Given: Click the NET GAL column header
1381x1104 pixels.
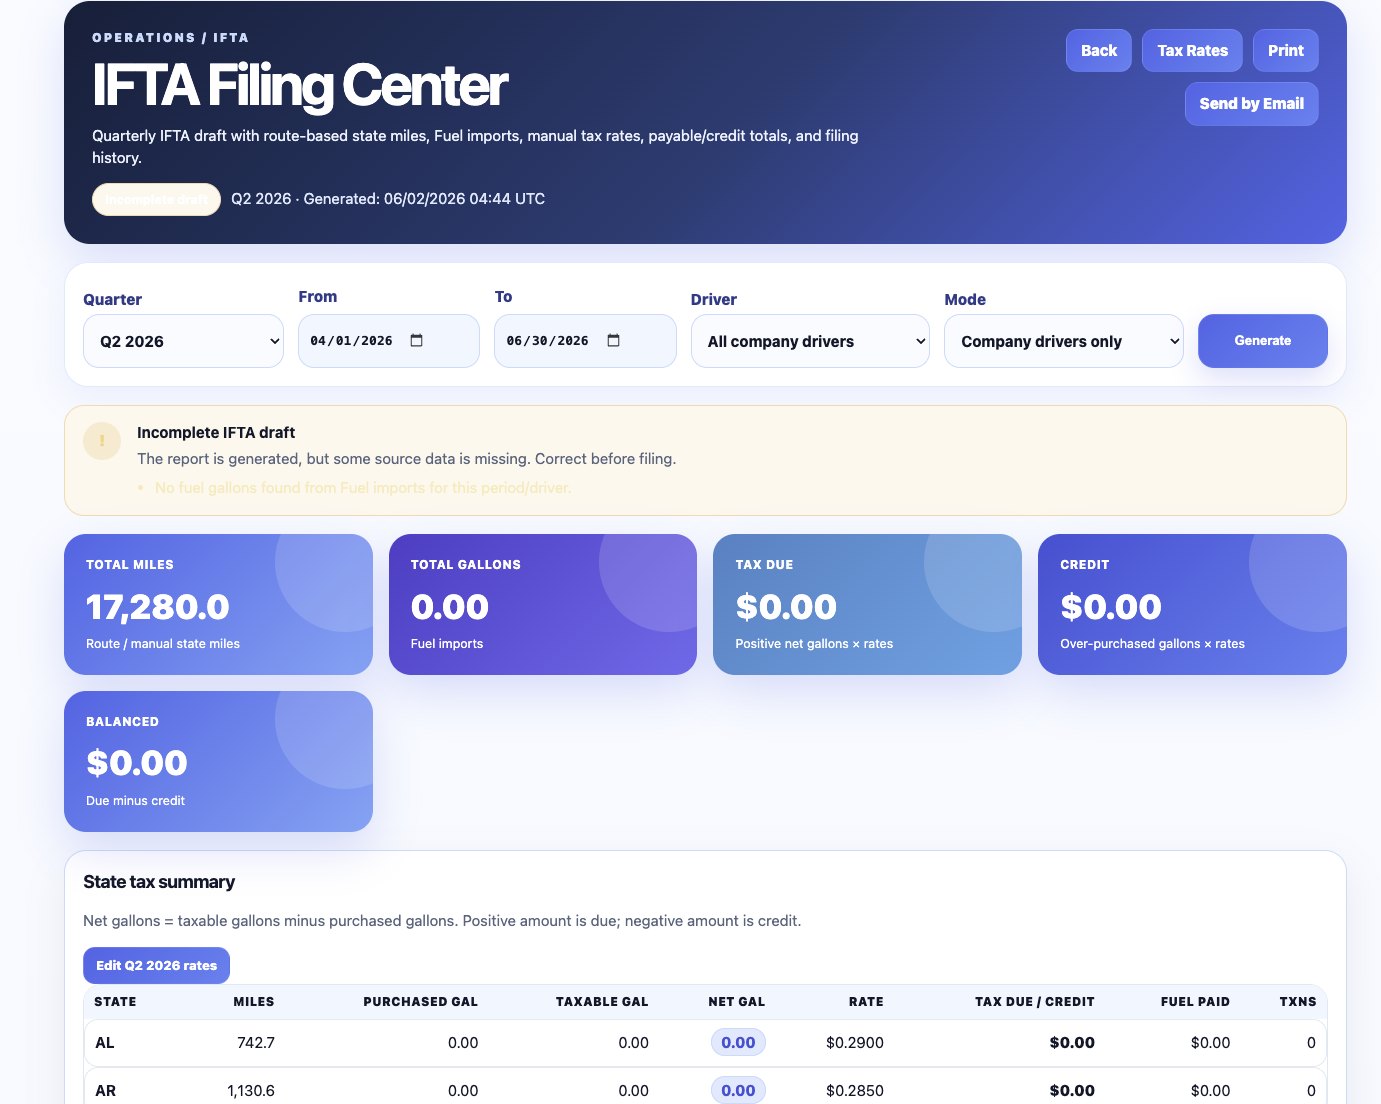Looking at the screenshot, I should point(736,1001).
